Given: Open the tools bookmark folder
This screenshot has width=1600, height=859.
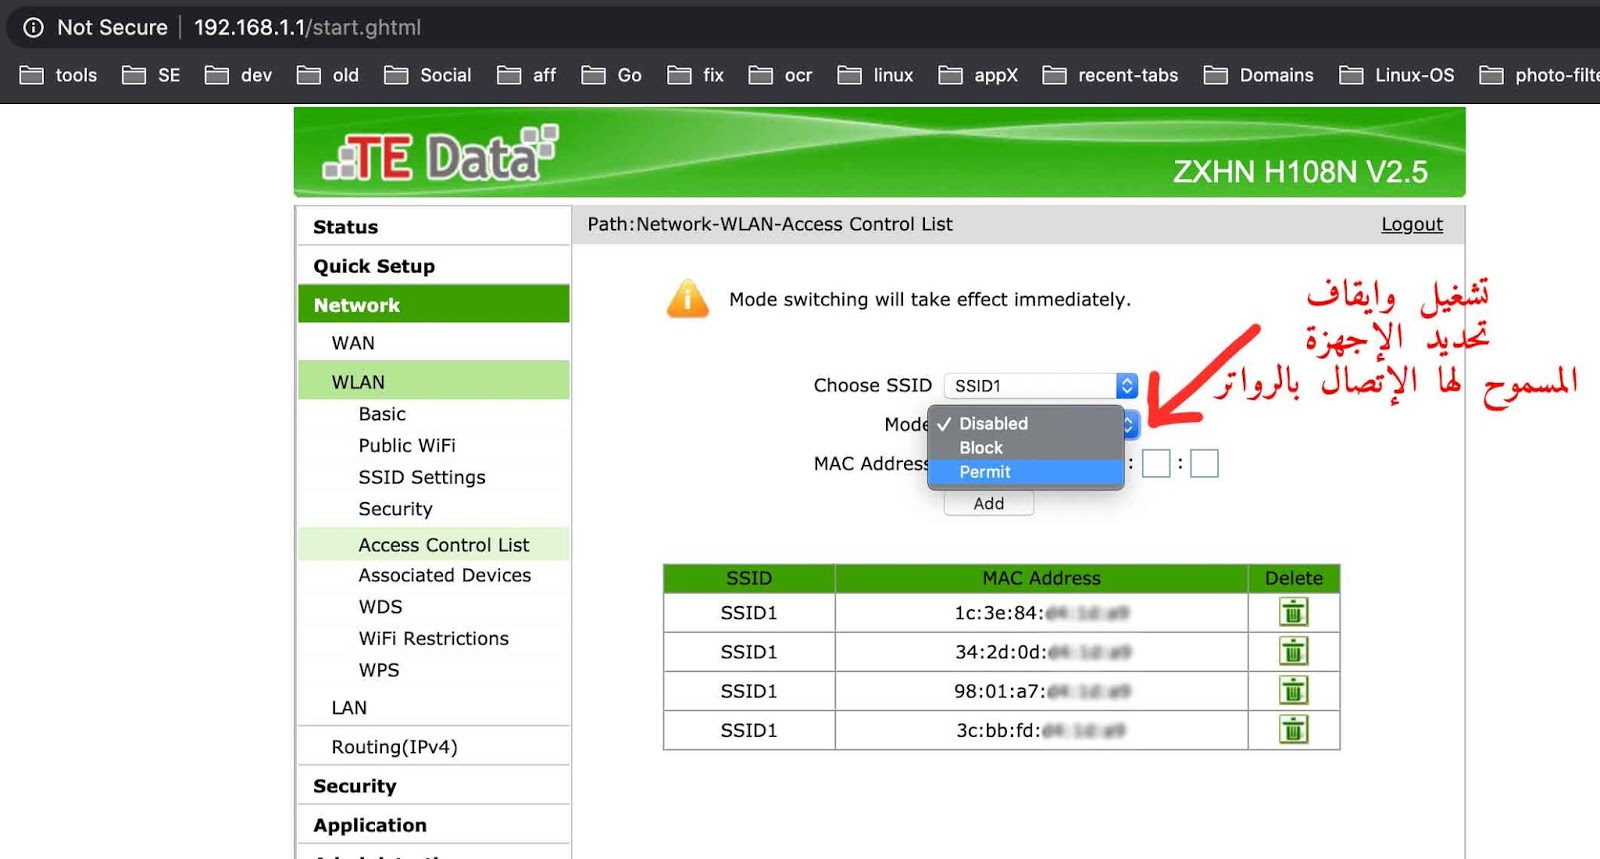Looking at the screenshot, I should click(59, 75).
